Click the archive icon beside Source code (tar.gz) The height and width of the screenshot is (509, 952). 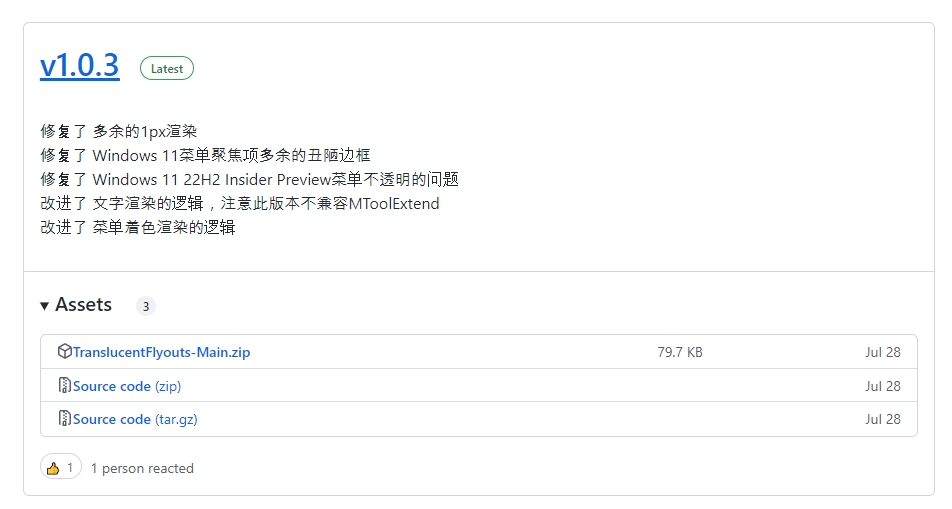64,418
